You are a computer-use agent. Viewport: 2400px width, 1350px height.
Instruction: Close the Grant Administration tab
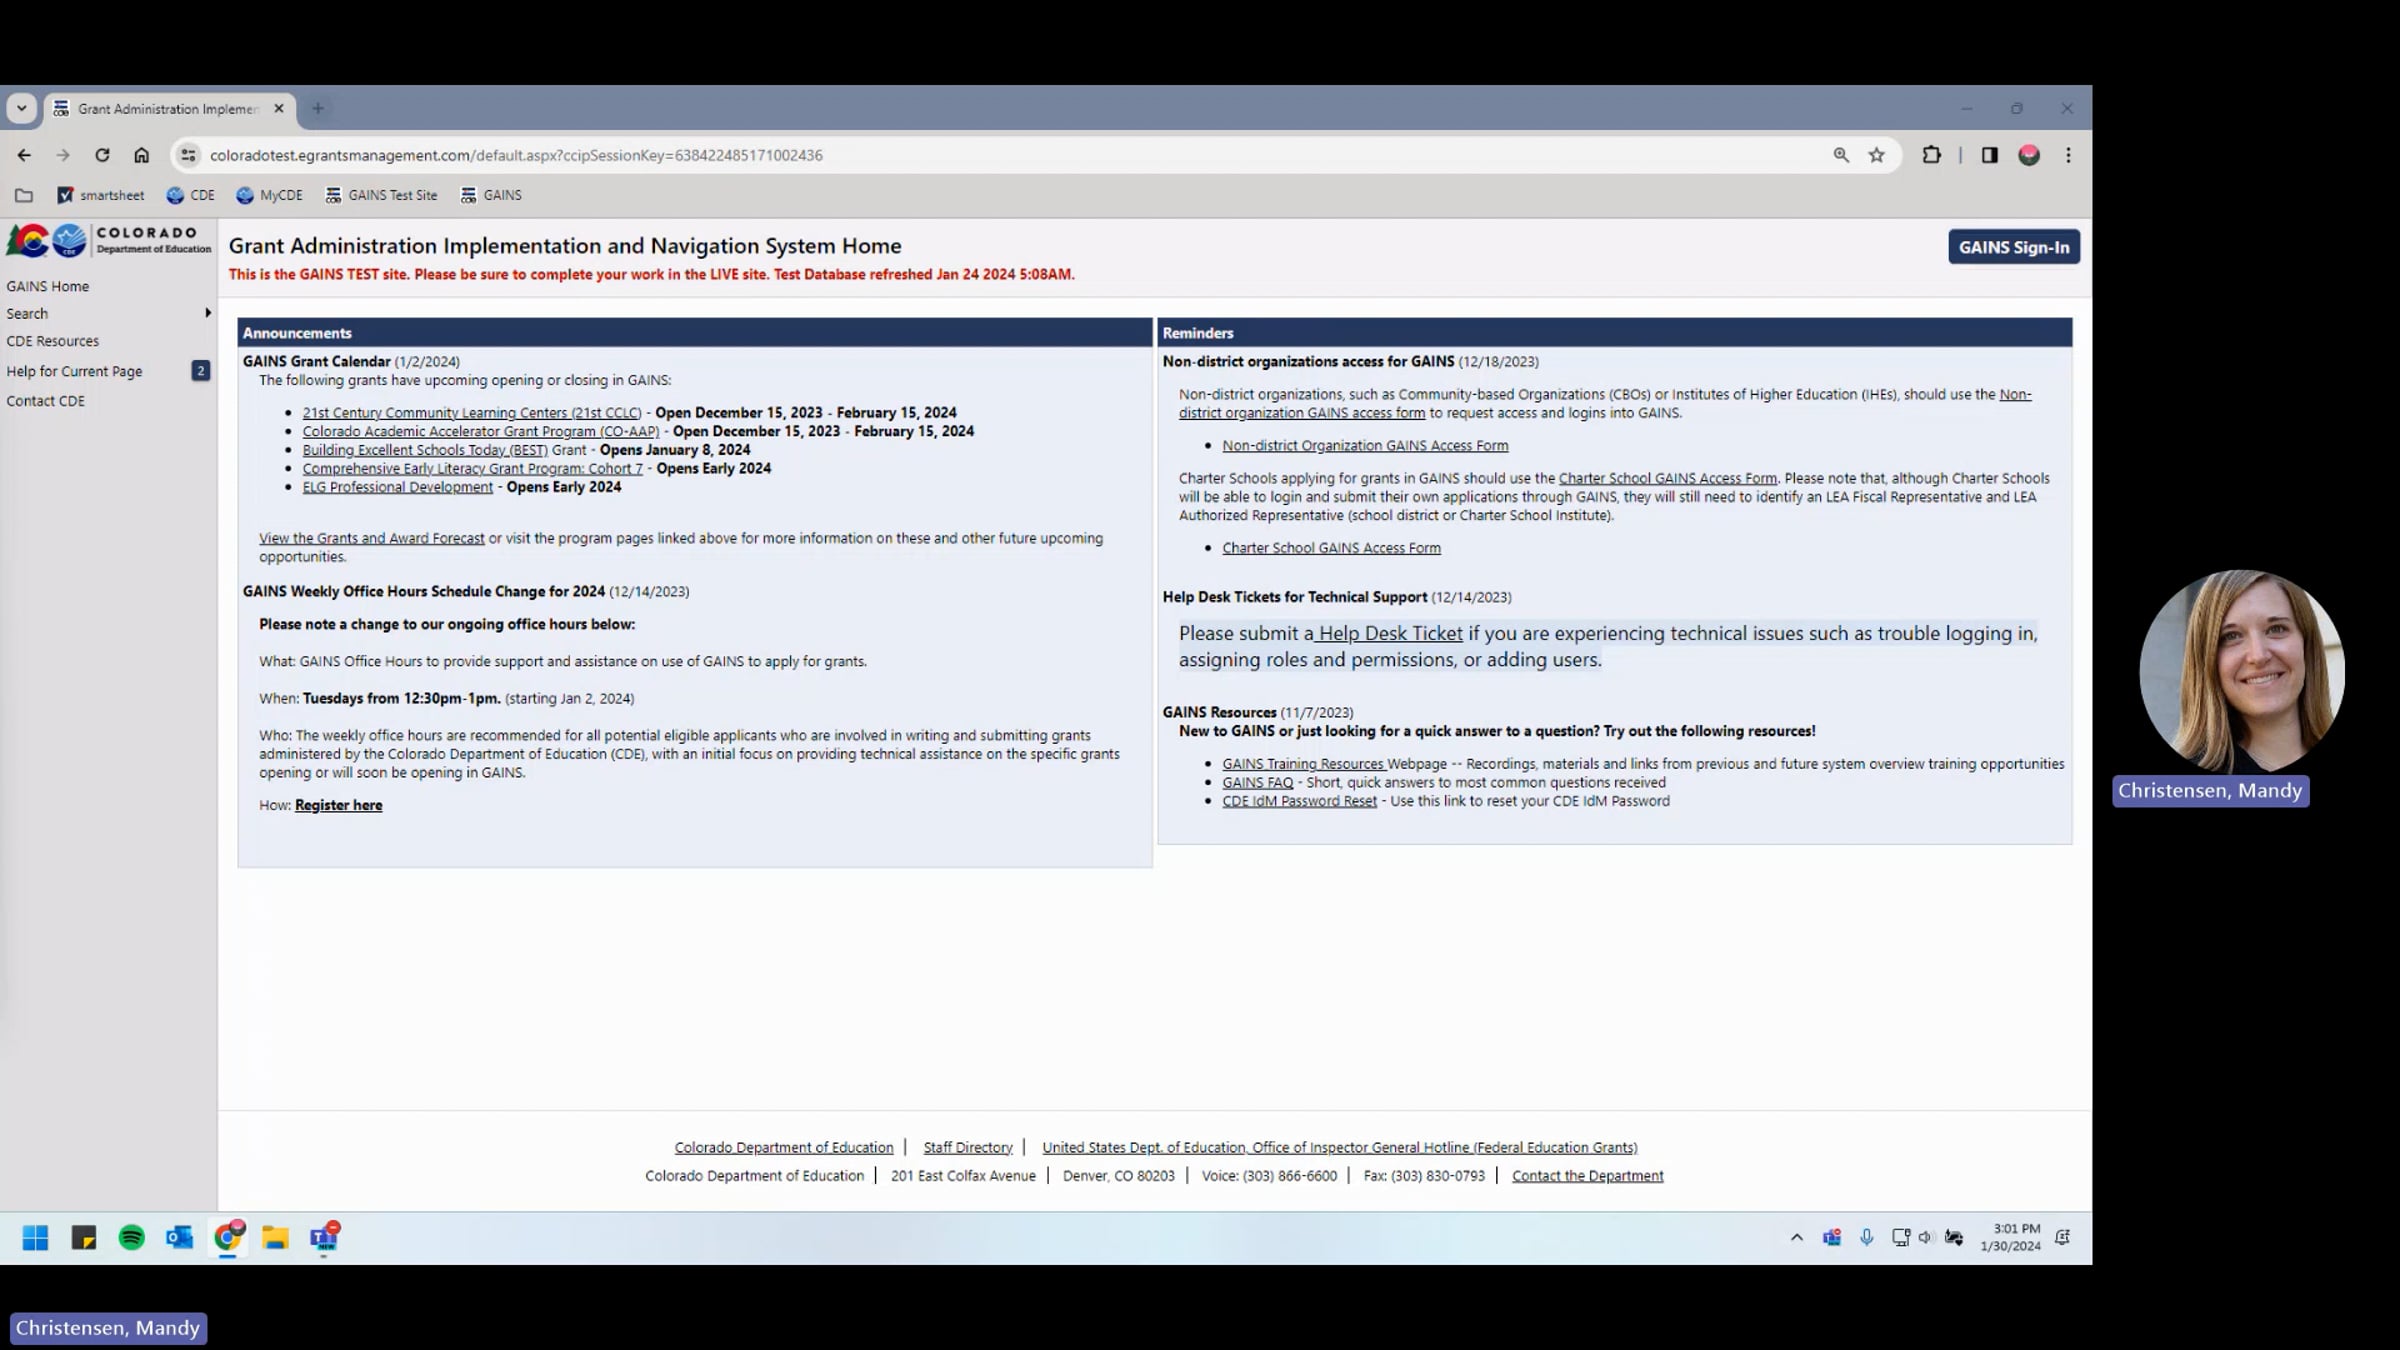click(279, 109)
